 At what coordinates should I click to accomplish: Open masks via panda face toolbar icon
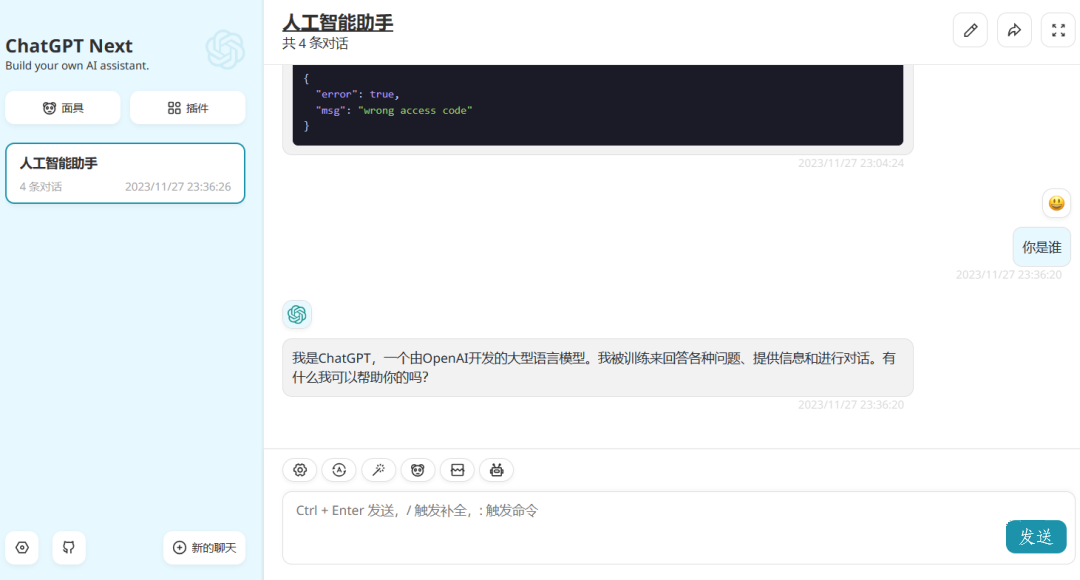click(x=417, y=470)
